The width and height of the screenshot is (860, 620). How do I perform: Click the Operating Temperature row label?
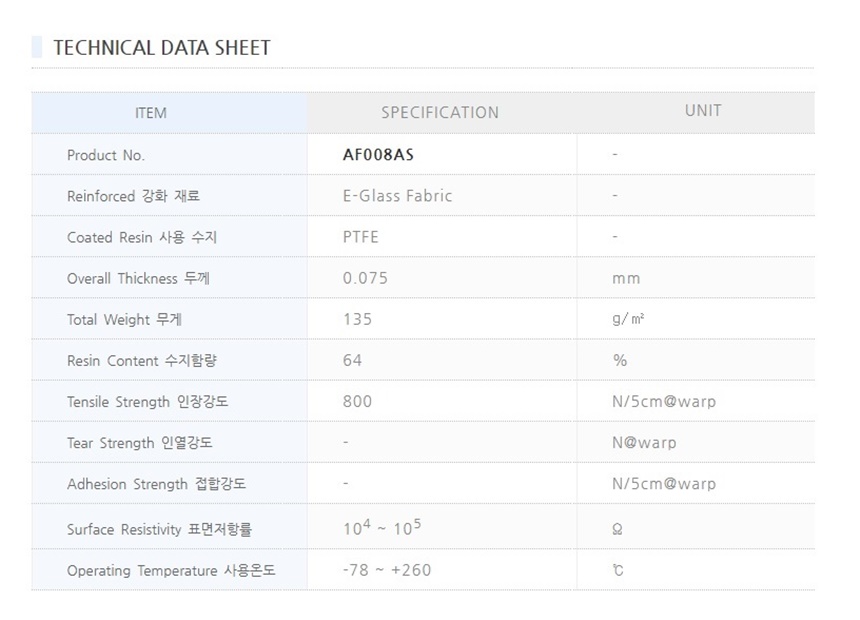click(x=170, y=570)
